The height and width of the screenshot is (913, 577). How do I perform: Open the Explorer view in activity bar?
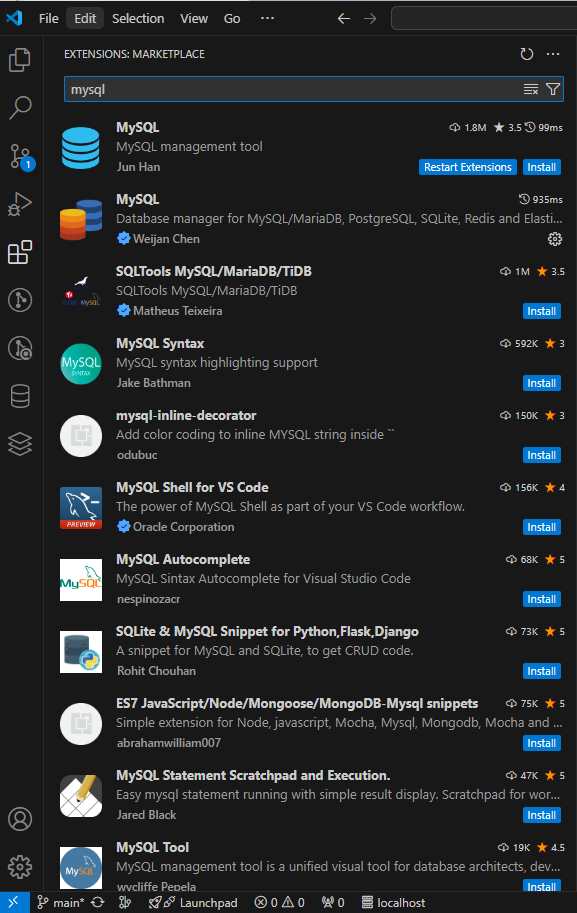pos(20,59)
